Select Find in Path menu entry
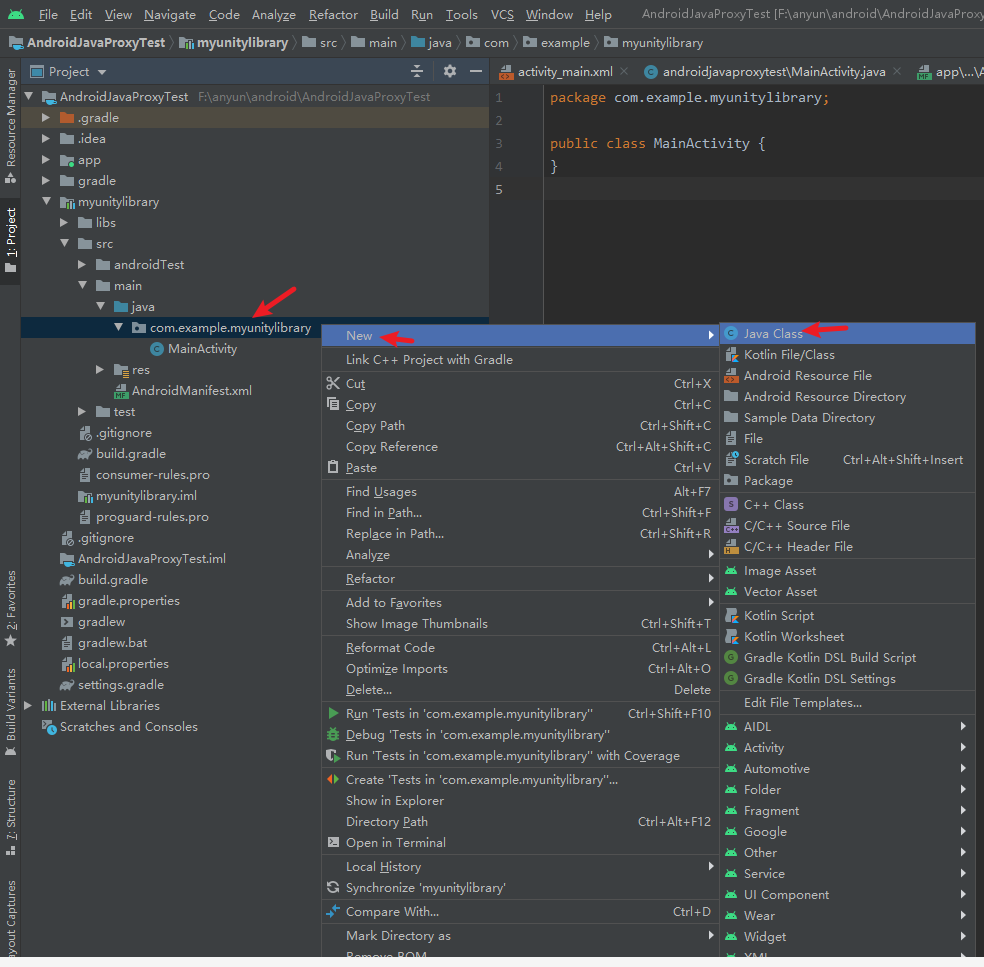984x967 pixels. 520,513
